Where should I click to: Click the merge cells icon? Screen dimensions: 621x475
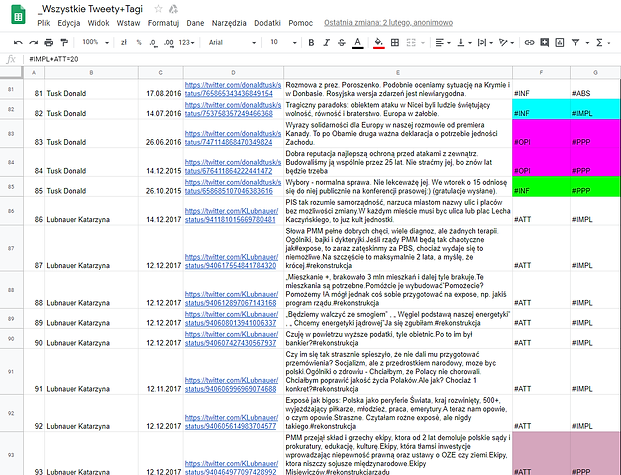[411, 42]
